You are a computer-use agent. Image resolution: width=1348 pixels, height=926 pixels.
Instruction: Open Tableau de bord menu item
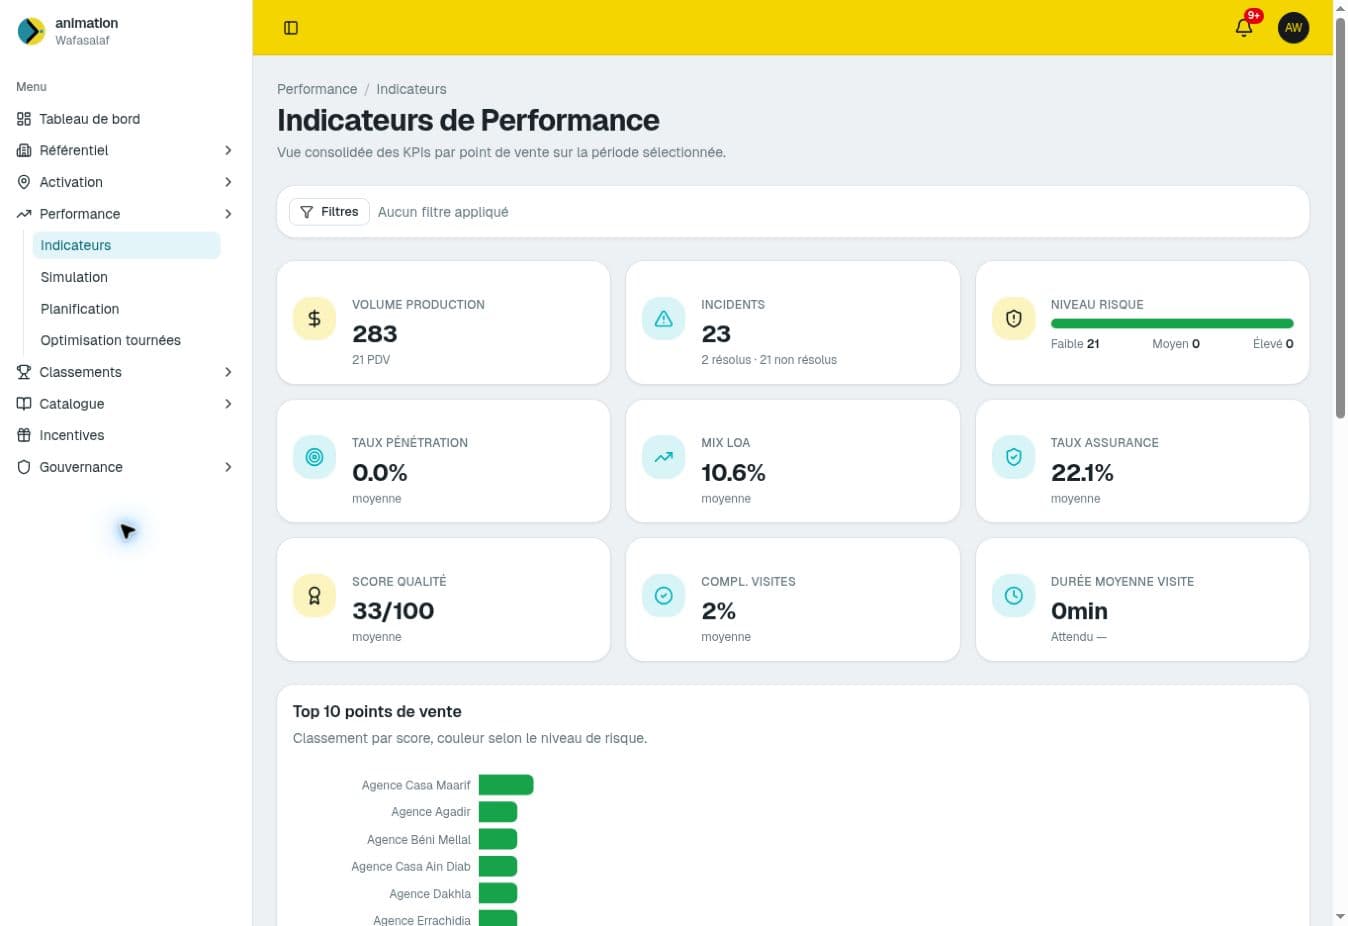126,119
